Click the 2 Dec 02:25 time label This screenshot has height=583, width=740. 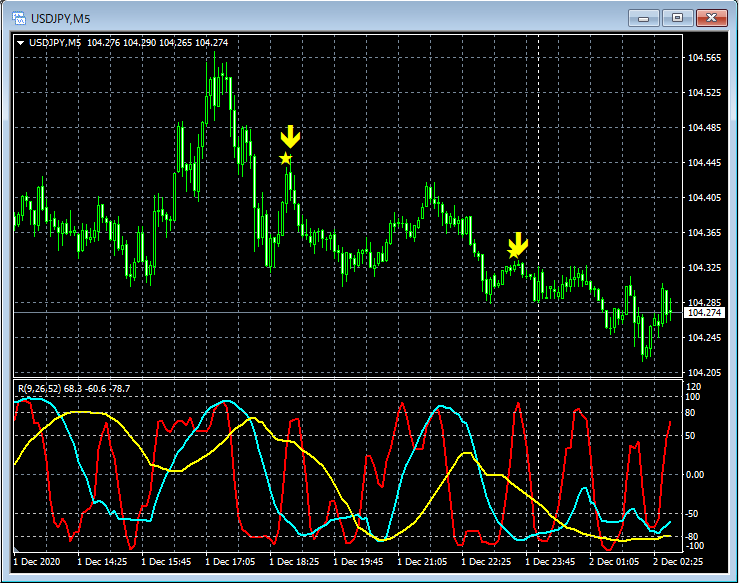pyautogui.click(x=675, y=563)
